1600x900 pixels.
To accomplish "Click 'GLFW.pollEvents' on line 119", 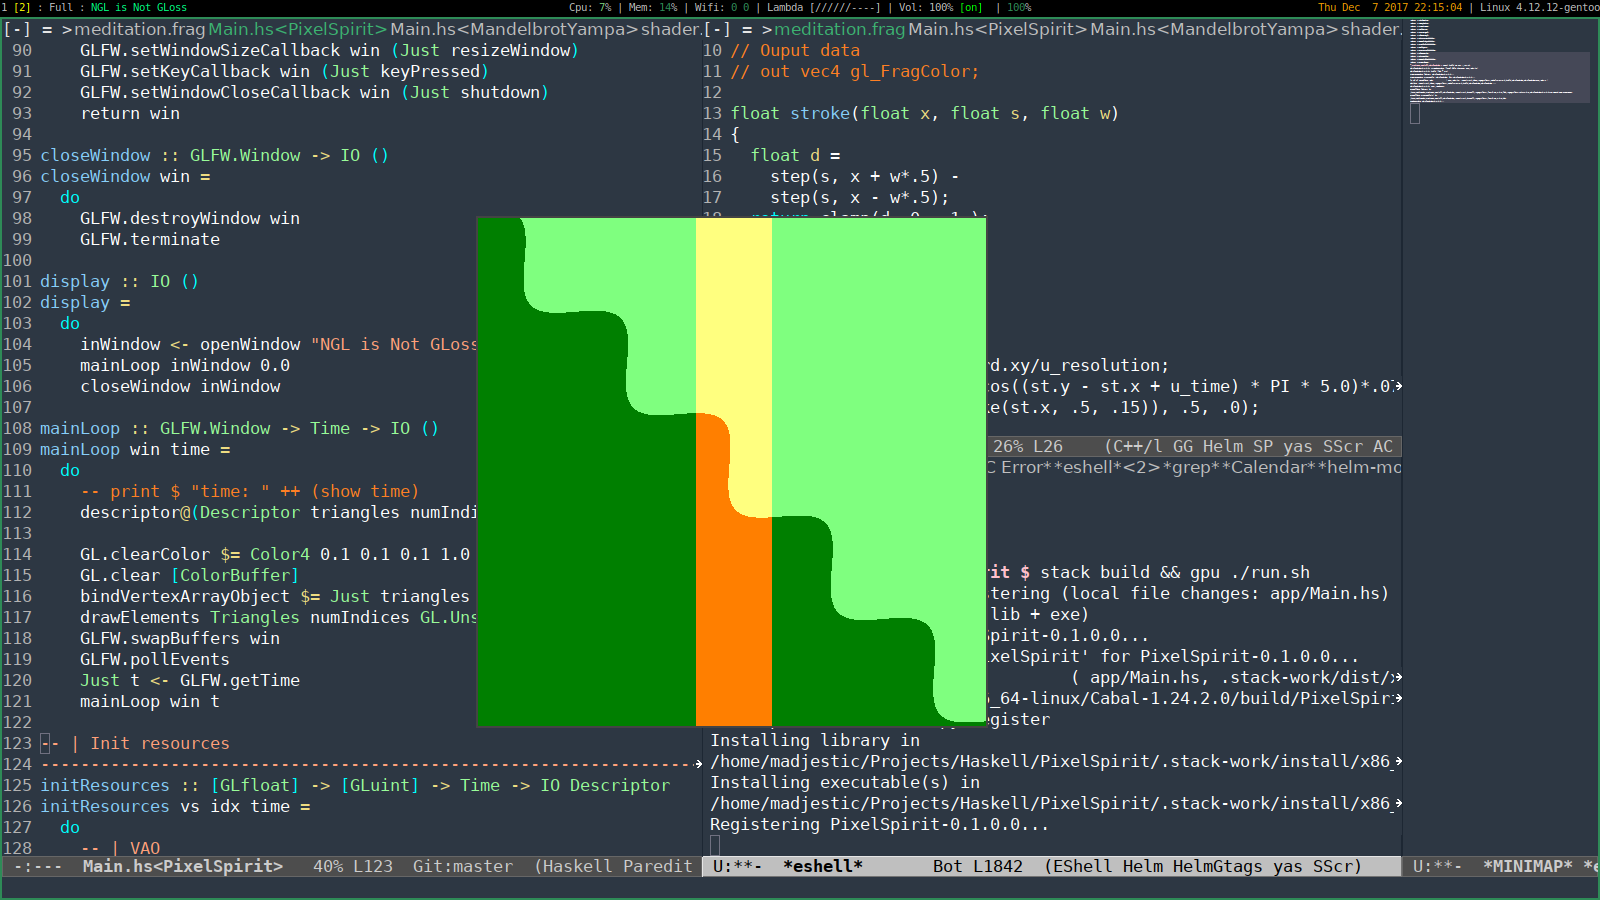I will click(x=155, y=659).
